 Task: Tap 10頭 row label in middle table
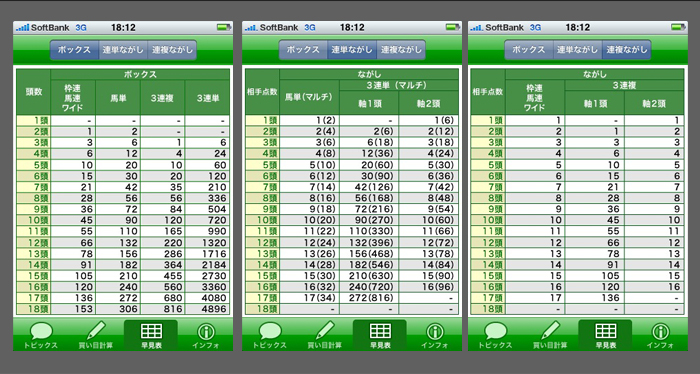[262, 220]
